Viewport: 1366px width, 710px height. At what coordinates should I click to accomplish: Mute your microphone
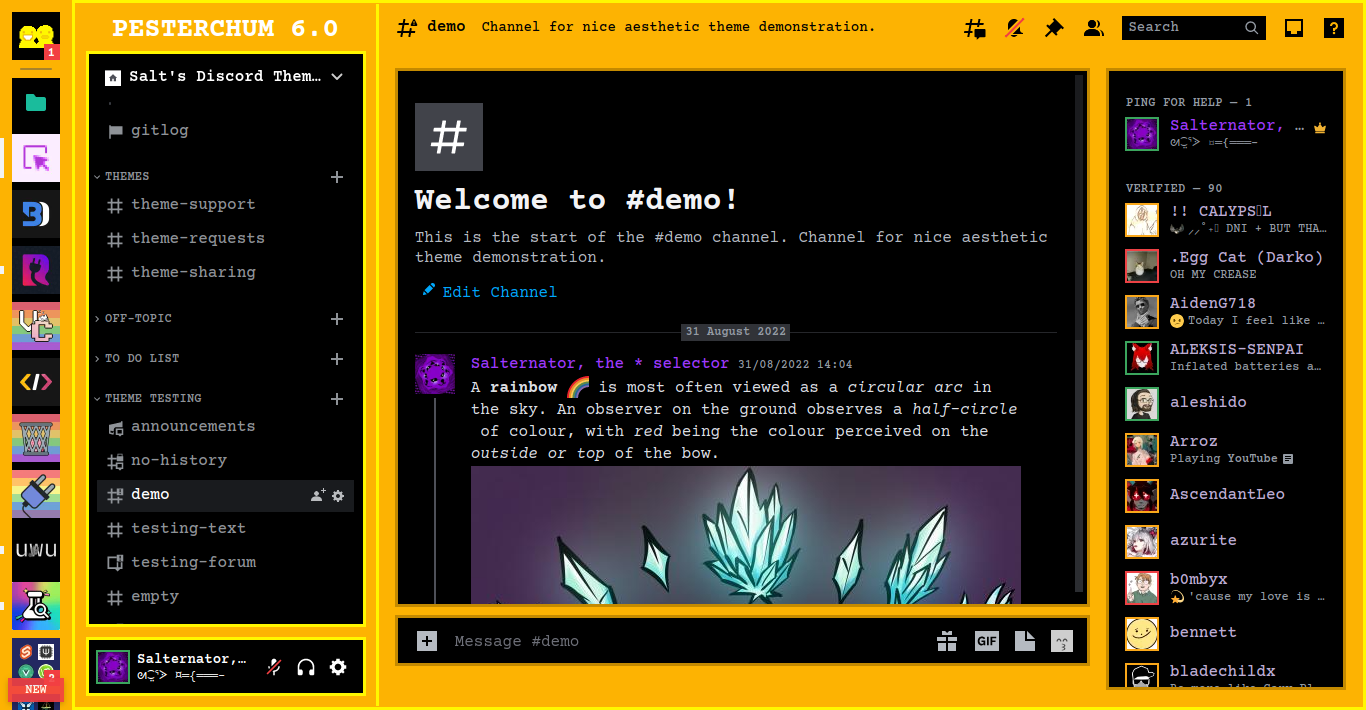pos(273,666)
